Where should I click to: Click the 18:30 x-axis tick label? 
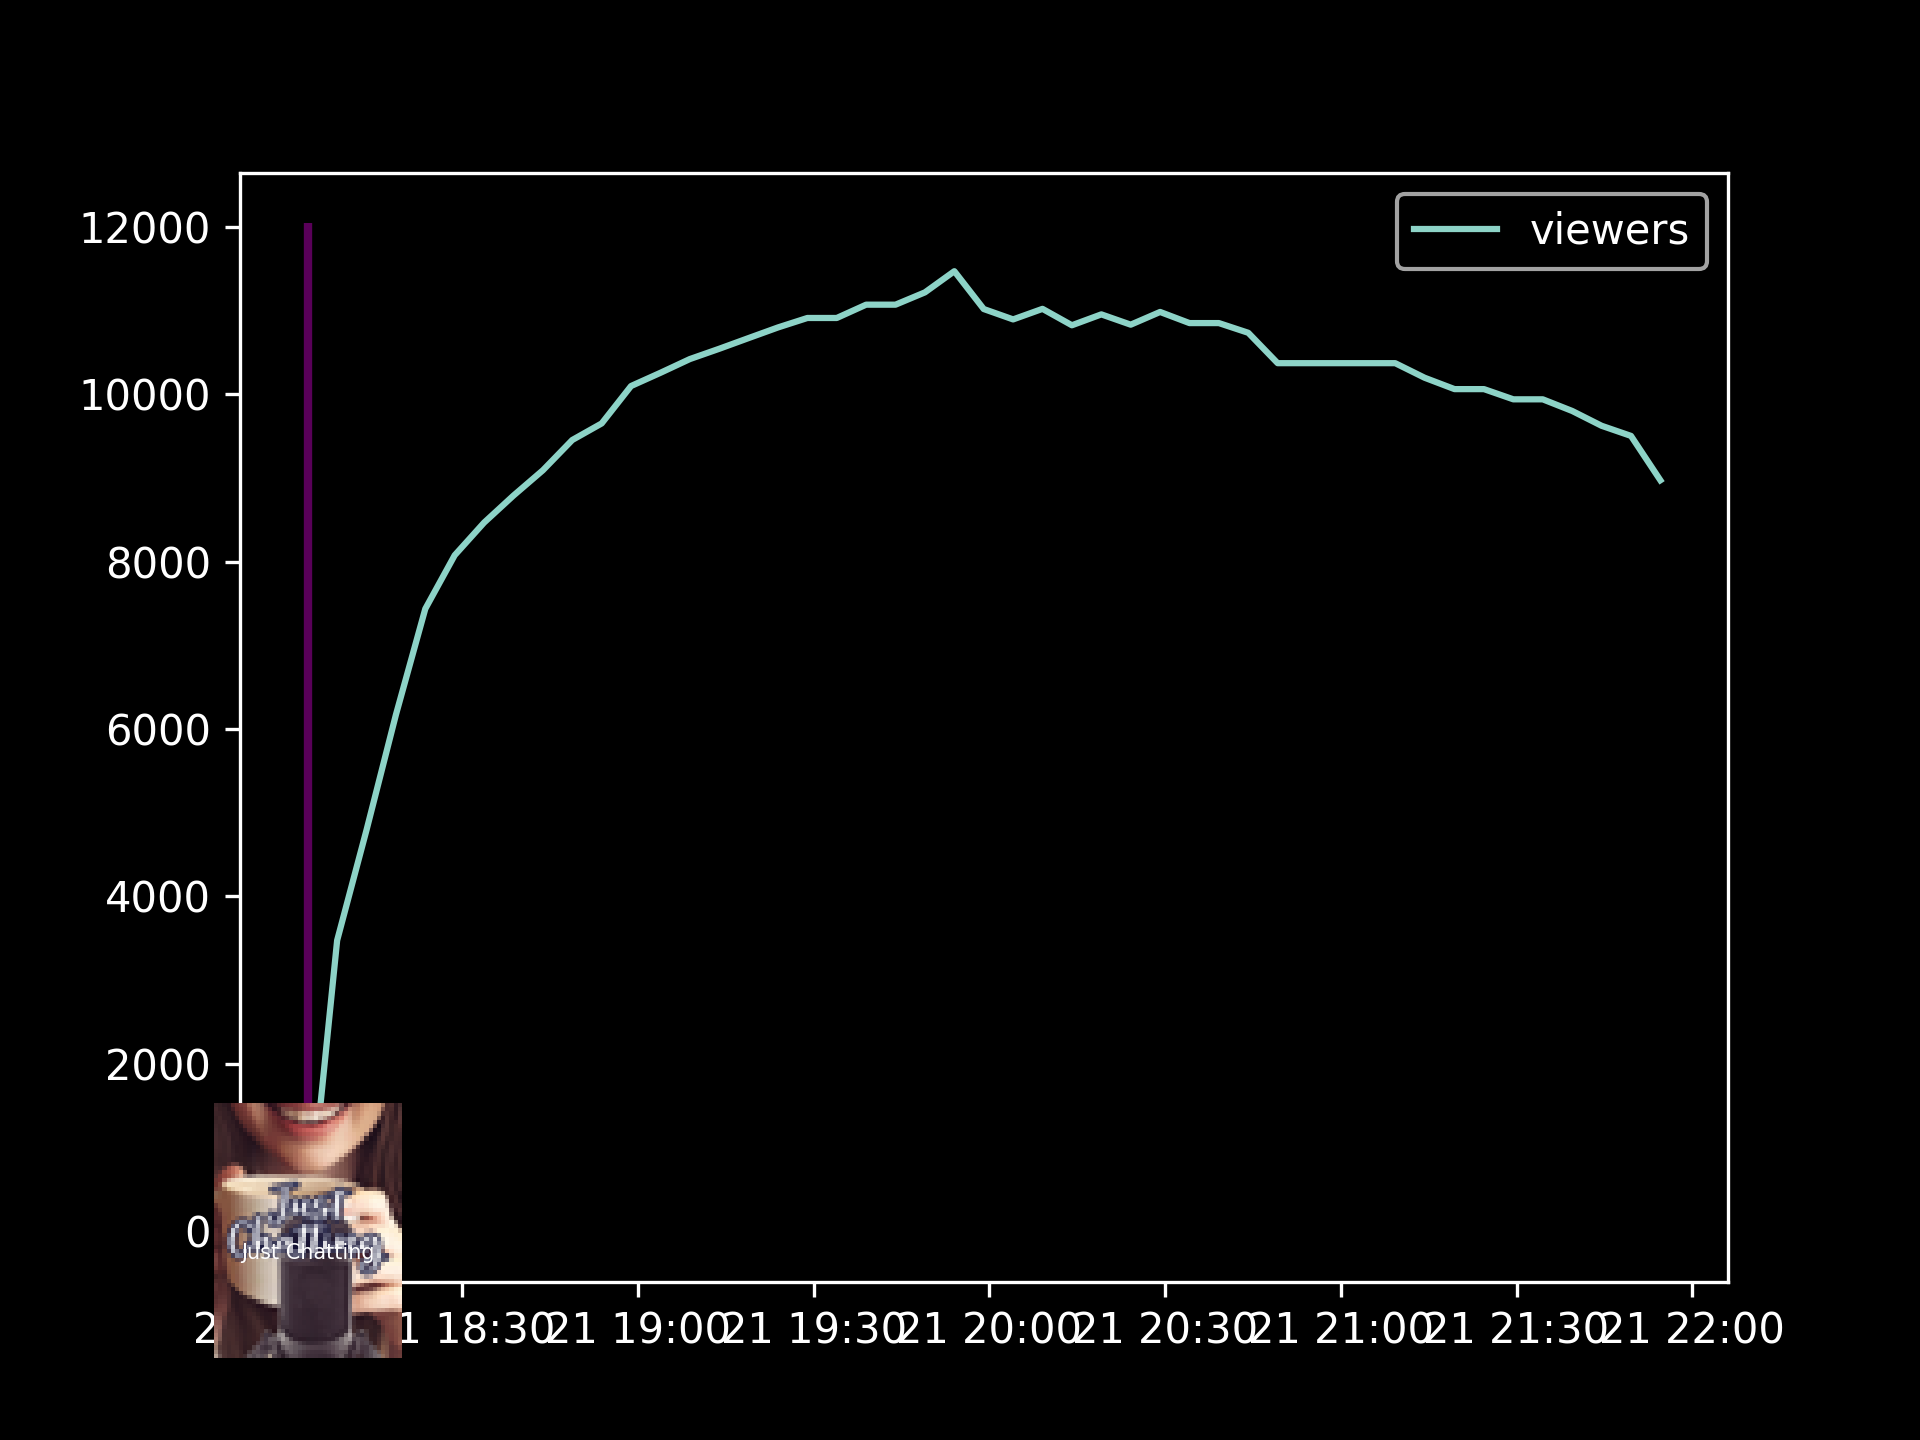[476, 1330]
